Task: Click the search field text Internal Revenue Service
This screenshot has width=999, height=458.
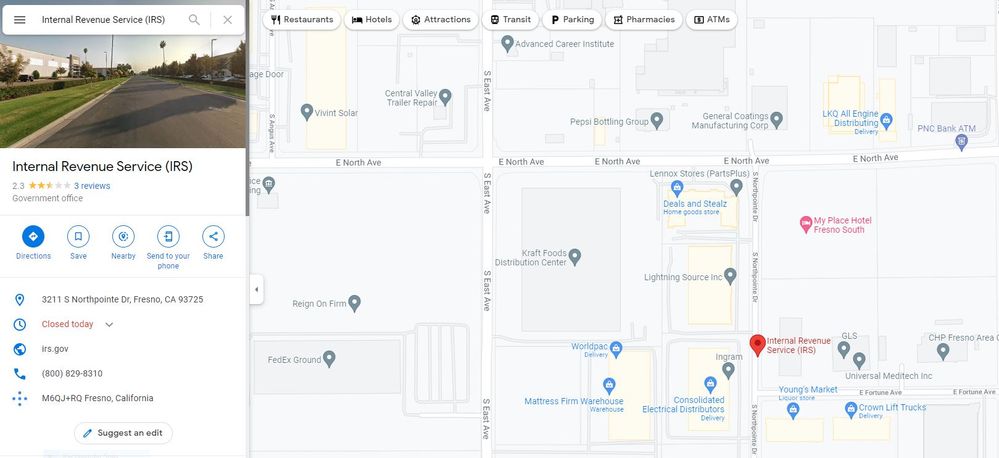Action: [x=103, y=20]
